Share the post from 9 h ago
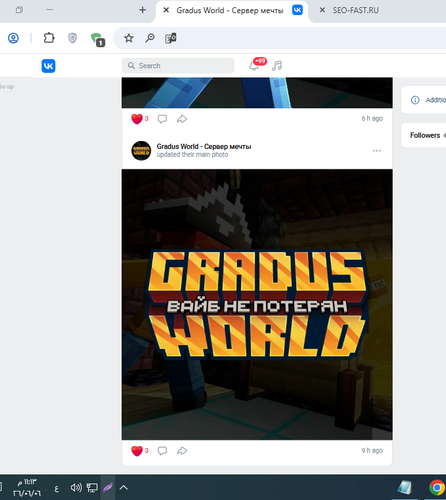The height and width of the screenshot is (500, 446). pos(182,451)
